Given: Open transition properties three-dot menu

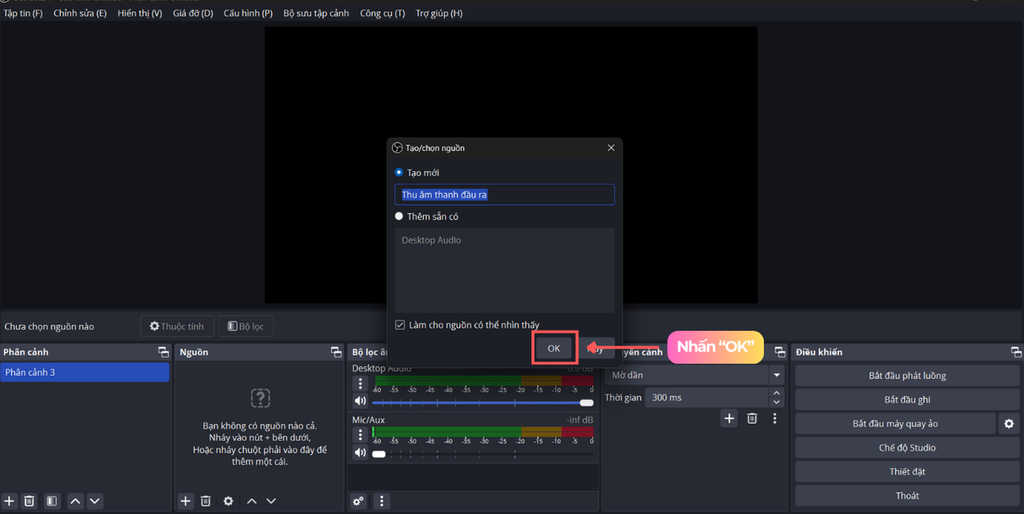Looking at the screenshot, I should (x=775, y=419).
